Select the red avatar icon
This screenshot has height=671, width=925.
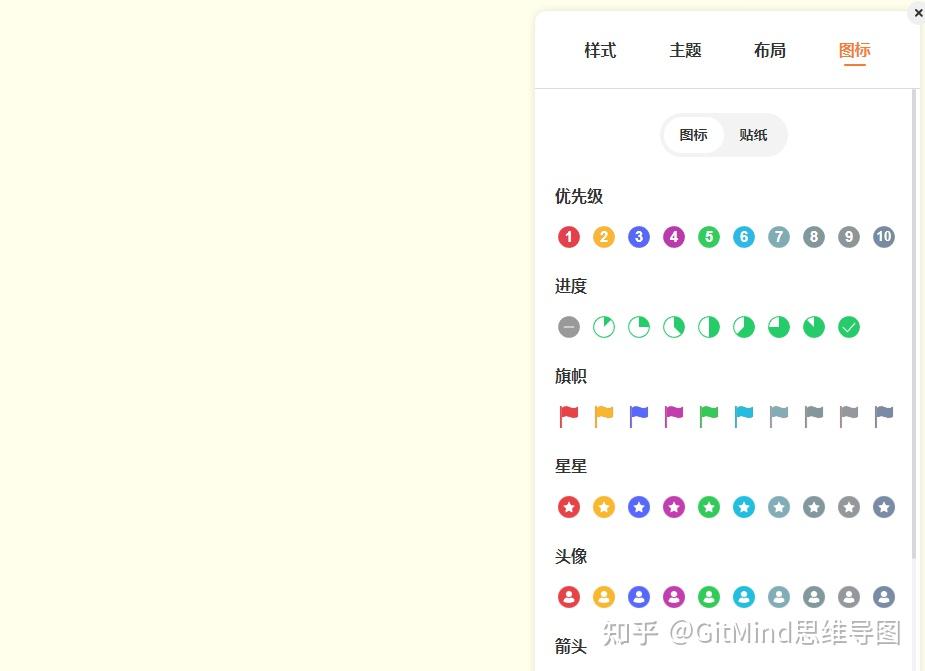pos(569,596)
